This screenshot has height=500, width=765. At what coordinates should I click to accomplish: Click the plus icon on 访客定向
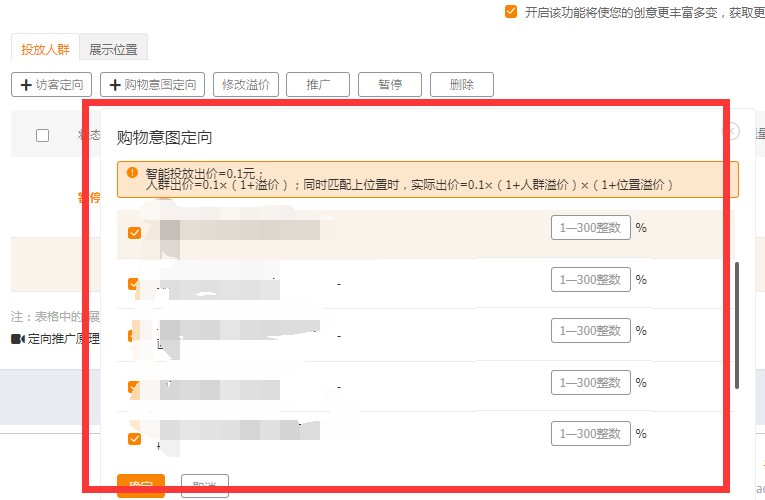(x=26, y=85)
